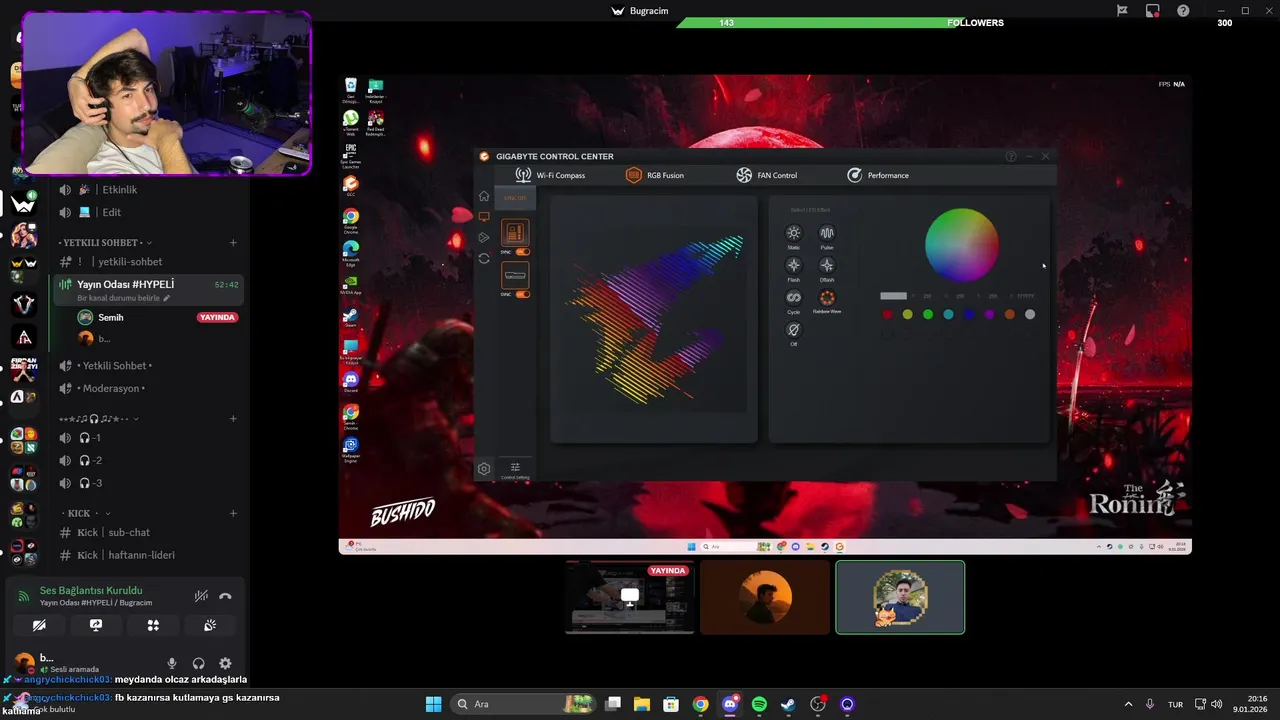Switch to the FAN Control tab
This screenshot has width=1280, height=720.
[x=766, y=175]
